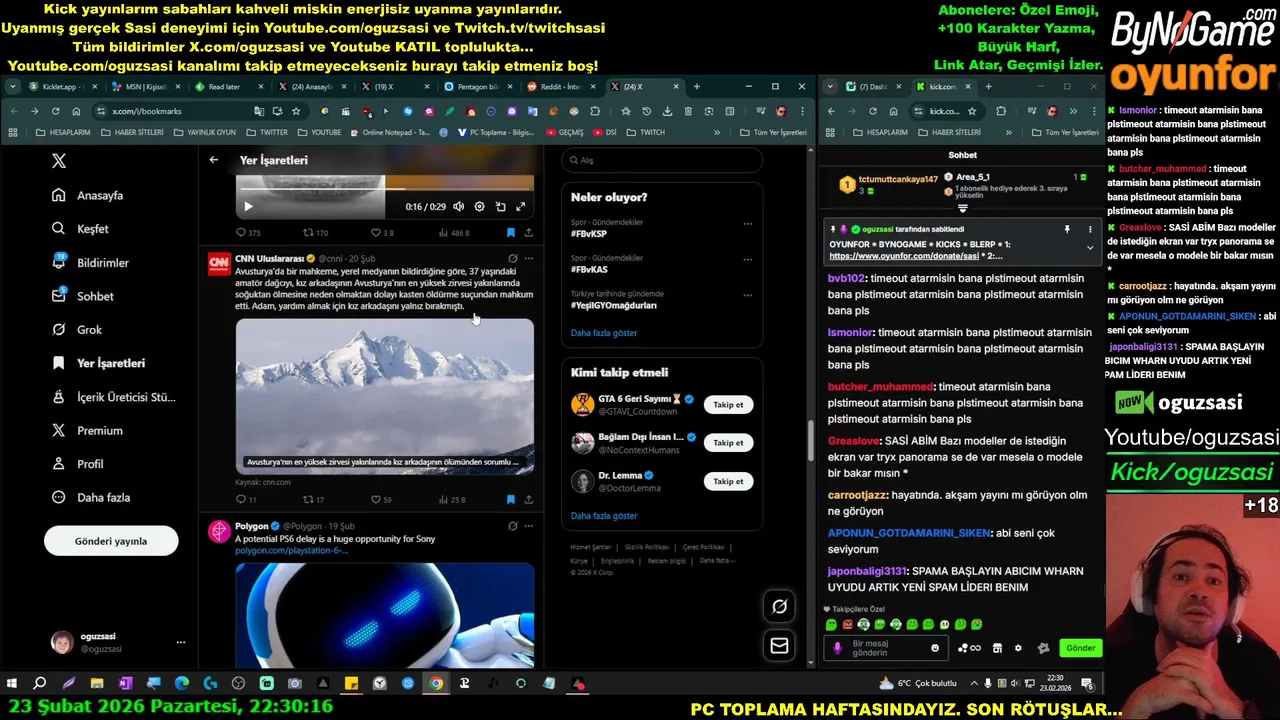Open Grok explain on CNN Uluslararası post
The width and height of the screenshot is (1280, 720).
[512, 258]
